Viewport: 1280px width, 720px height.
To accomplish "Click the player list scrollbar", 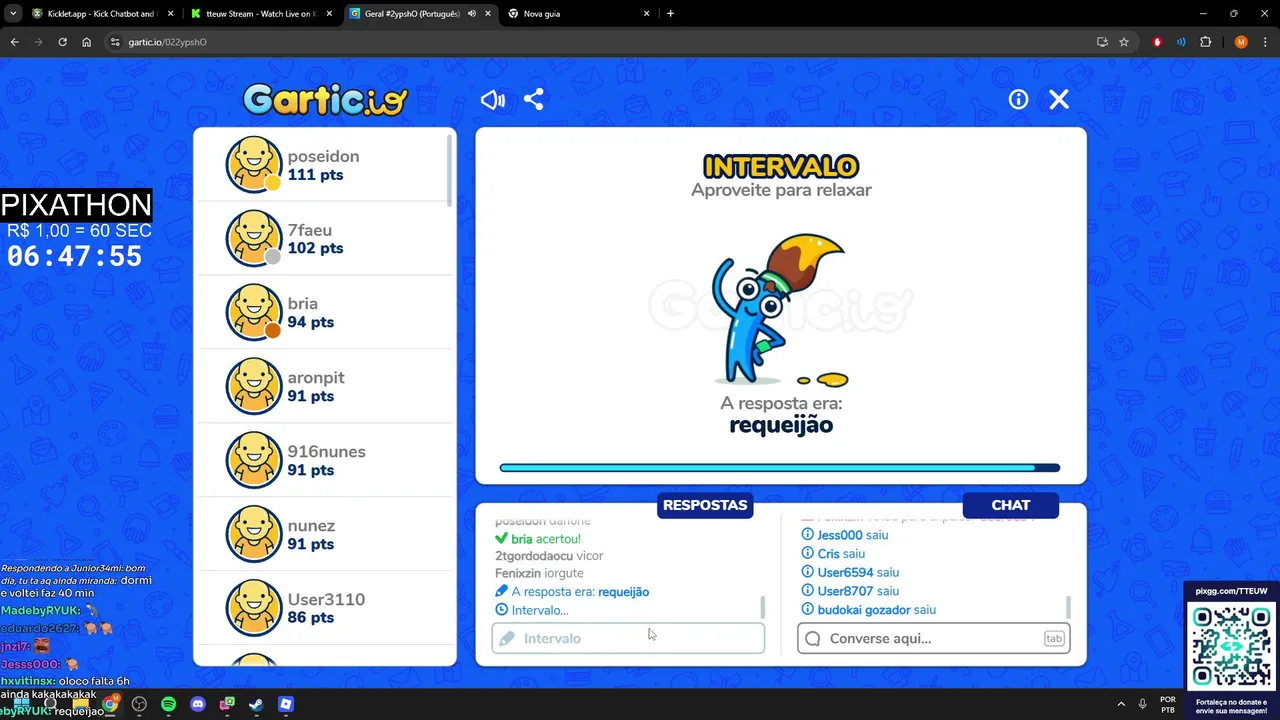I will click(449, 172).
